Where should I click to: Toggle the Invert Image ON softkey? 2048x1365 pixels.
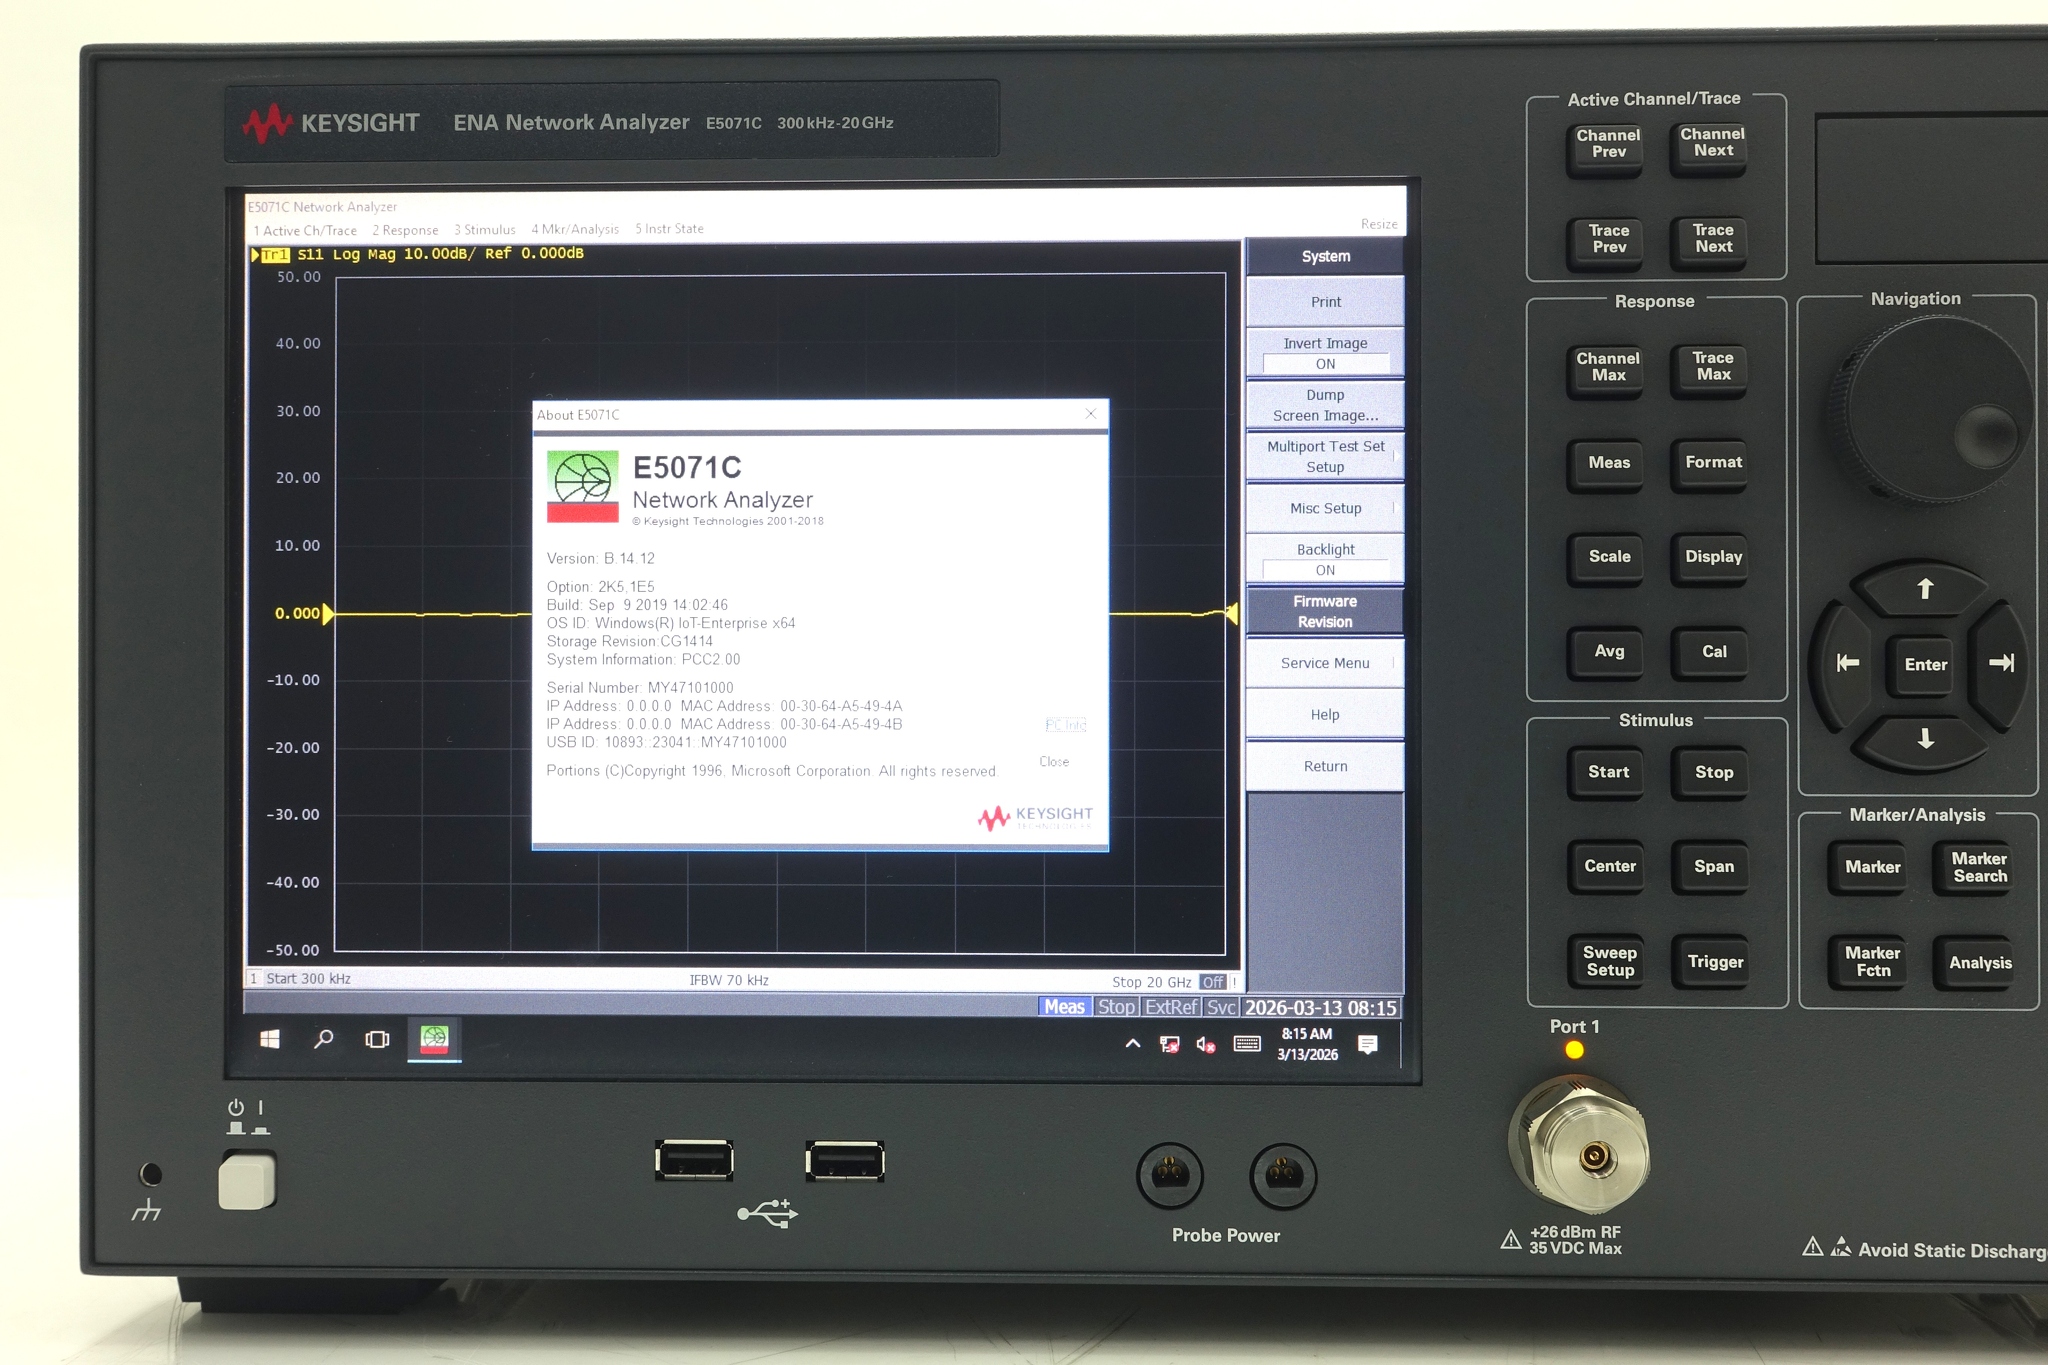1325,353
